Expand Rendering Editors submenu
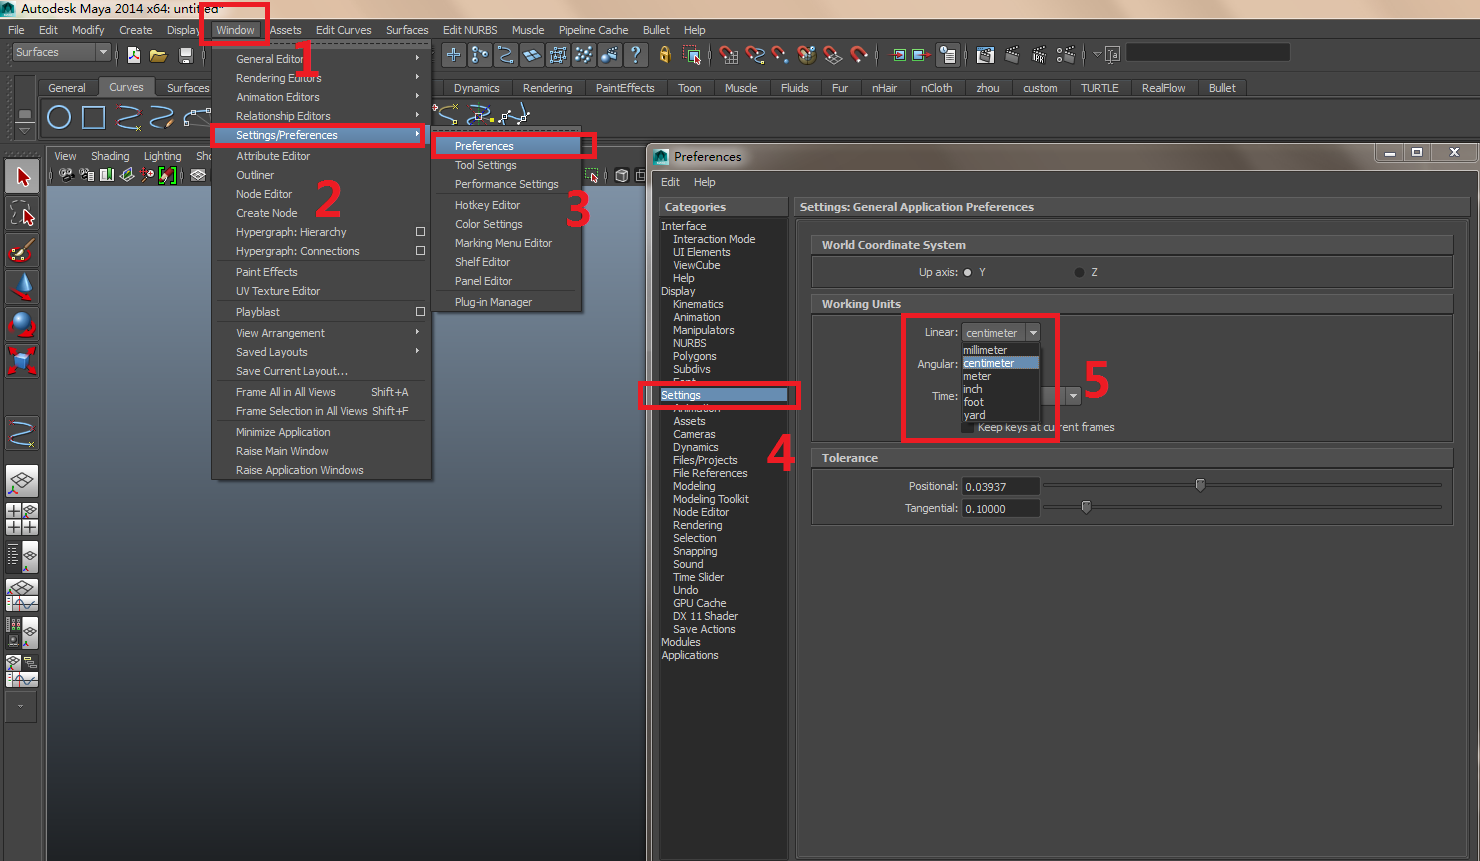The image size is (1480, 861). point(320,78)
